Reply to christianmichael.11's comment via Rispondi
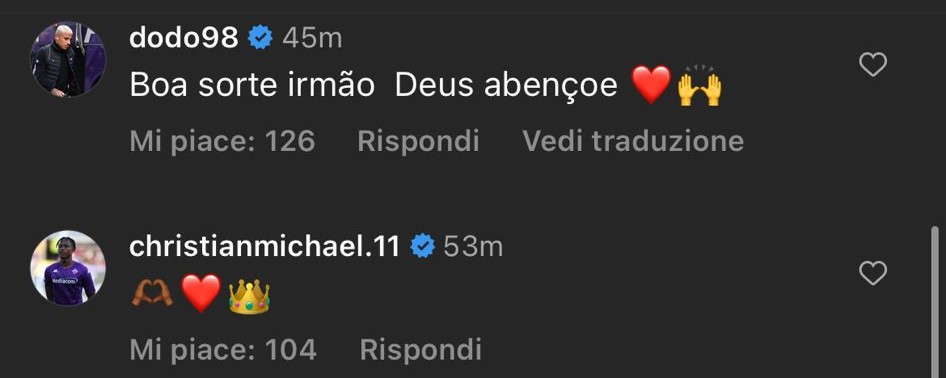946x378 pixels. coord(421,350)
